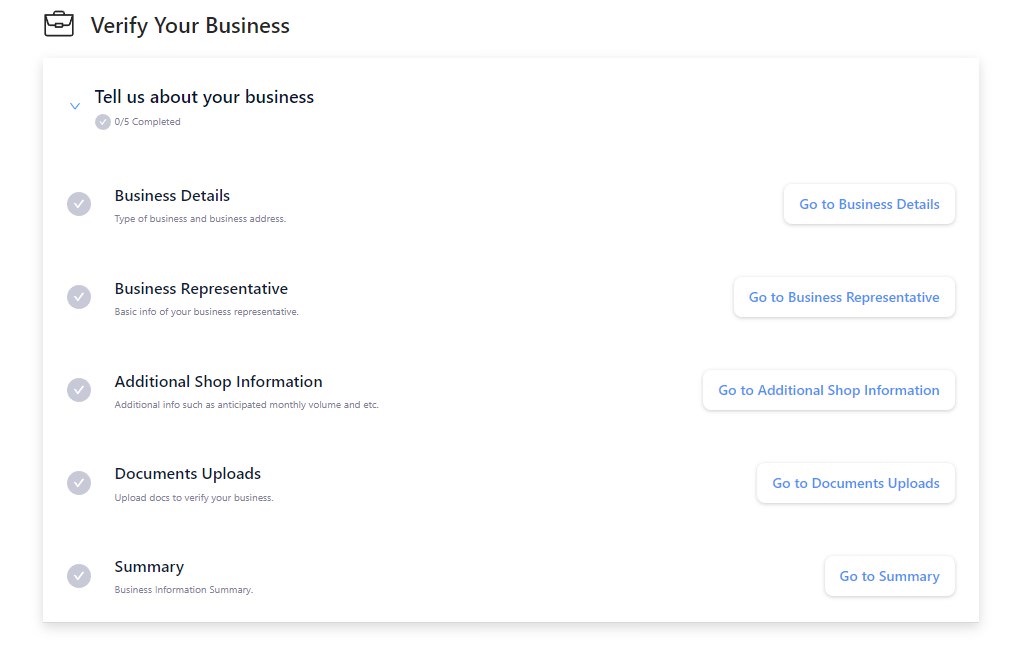The image size is (1009, 647).
Task: Select the Business Representative row title
Action: [201, 288]
